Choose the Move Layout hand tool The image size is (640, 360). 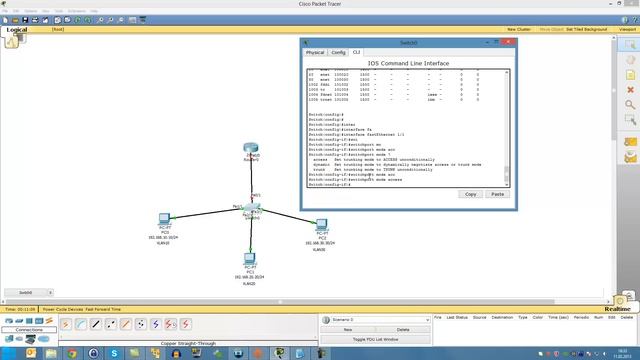[x=630, y=60]
